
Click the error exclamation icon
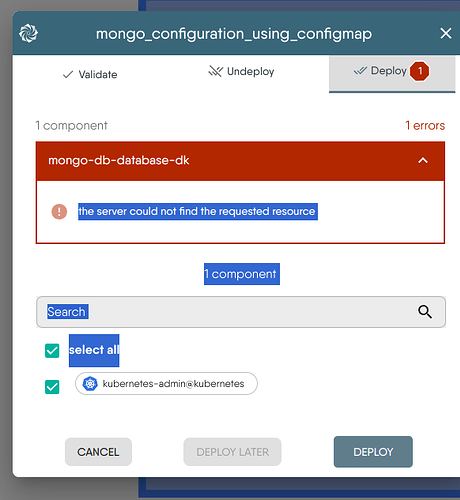click(x=59, y=212)
